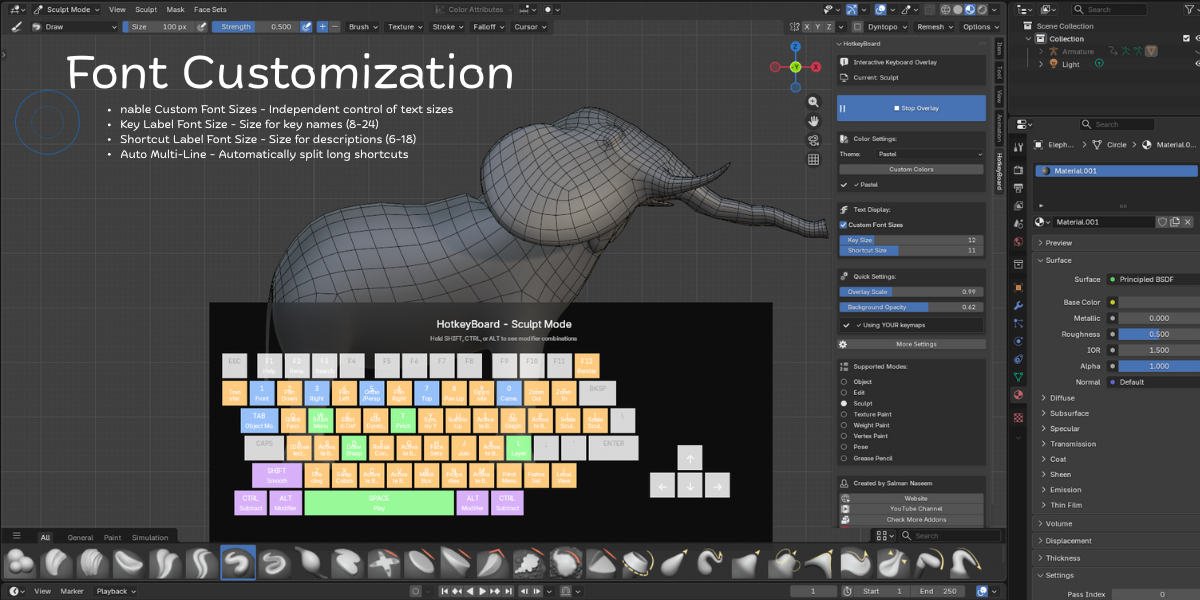Toggle Custom Font Sizes checkbox
The width and height of the screenshot is (1200, 600).
coord(843,225)
